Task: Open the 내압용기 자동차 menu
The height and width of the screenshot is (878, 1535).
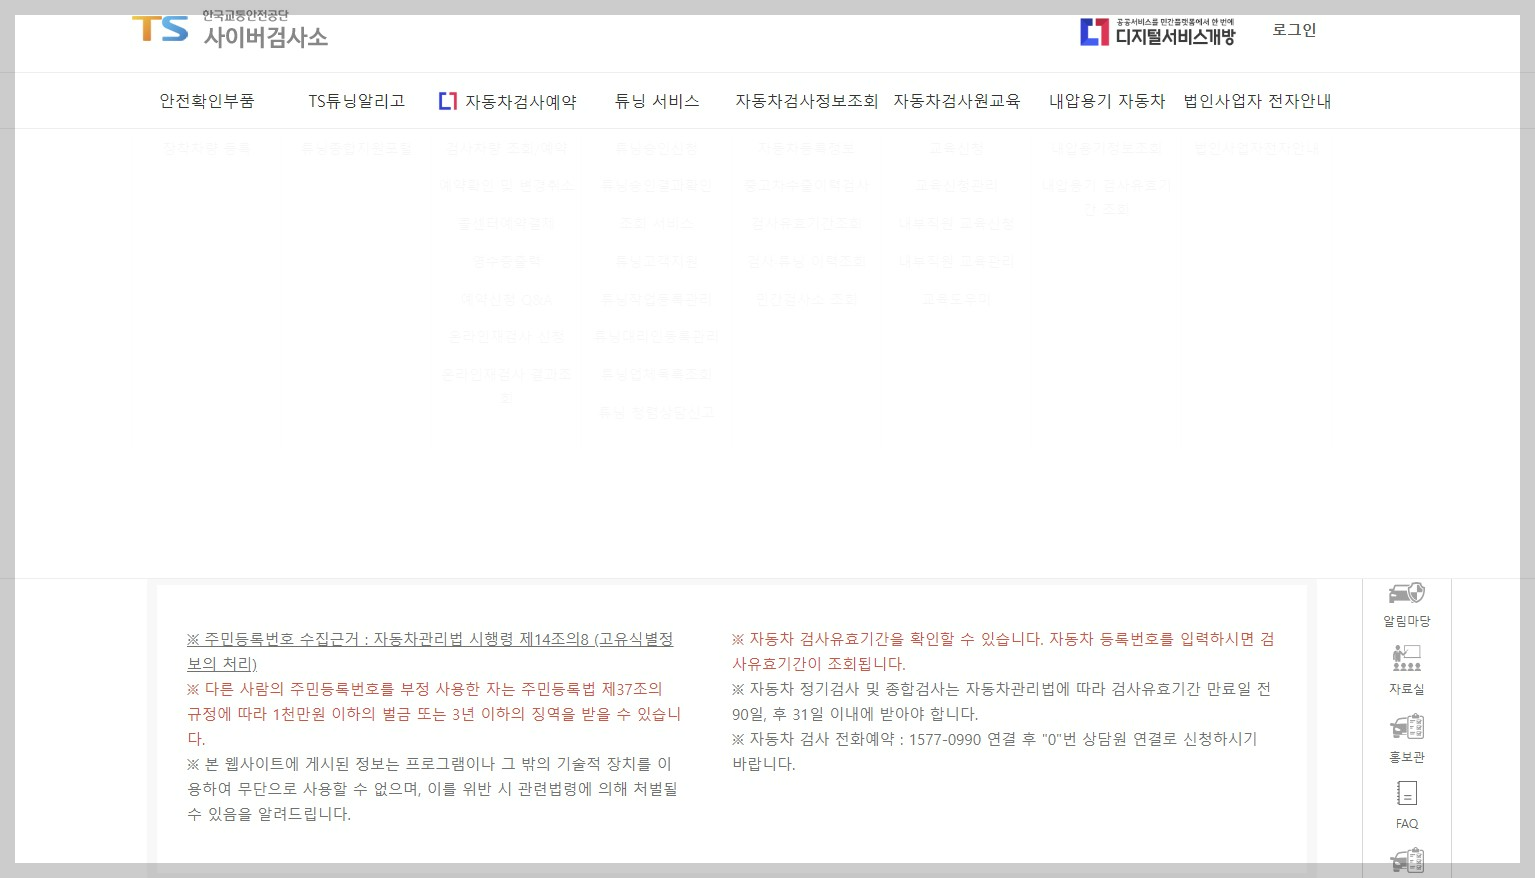Action: point(1107,101)
